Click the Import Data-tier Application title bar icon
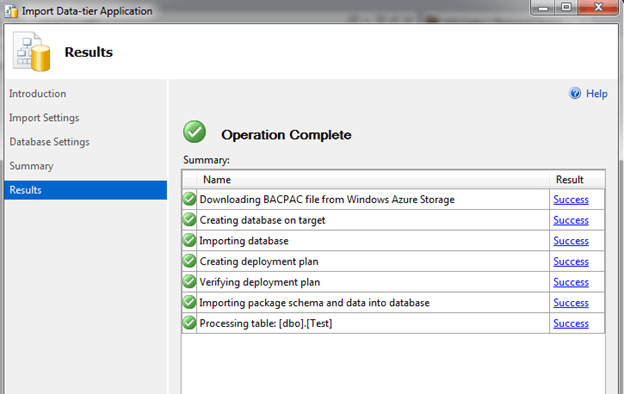Screen dimensions: 624x394 pyautogui.click(x=11, y=11)
